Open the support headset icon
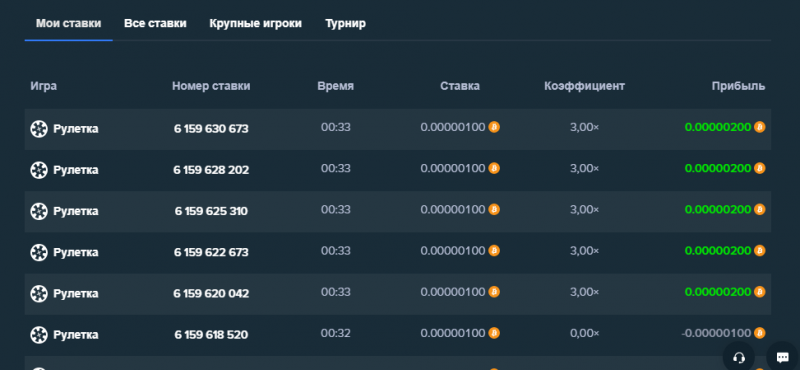The height and width of the screenshot is (370, 800). coord(738,357)
